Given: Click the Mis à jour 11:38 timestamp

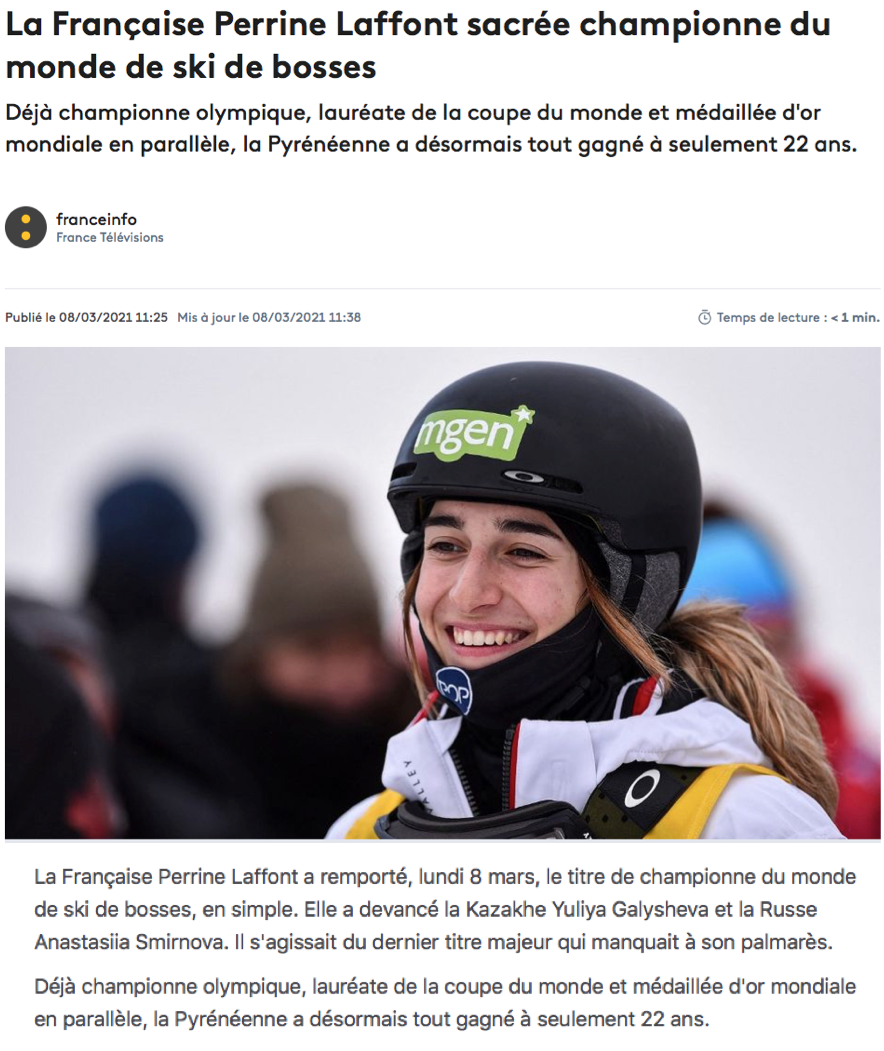Looking at the screenshot, I should pyautogui.click(x=269, y=318).
